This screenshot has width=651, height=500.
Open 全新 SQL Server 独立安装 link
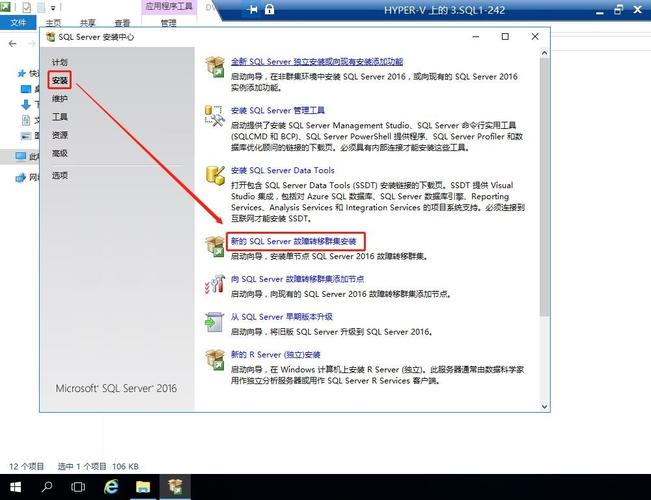[317, 61]
